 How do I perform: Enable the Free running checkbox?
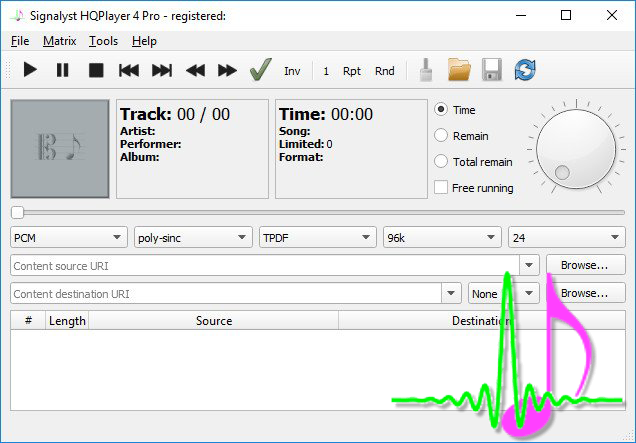coord(441,187)
